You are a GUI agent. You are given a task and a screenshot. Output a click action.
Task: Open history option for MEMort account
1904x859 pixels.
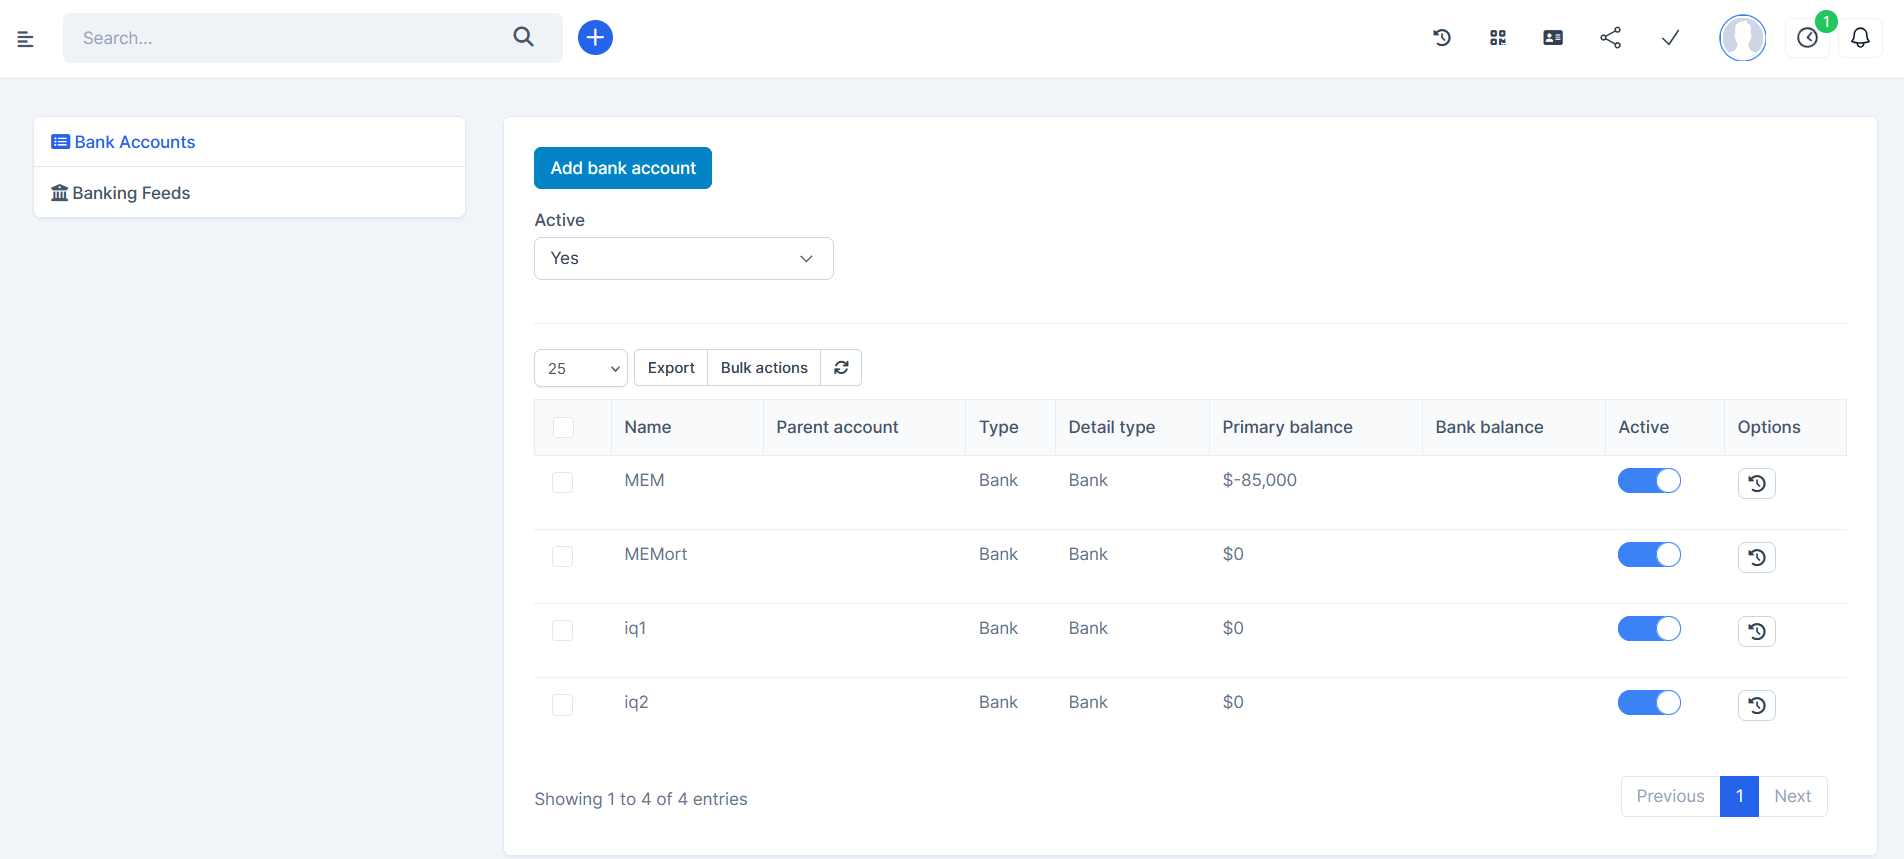pos(1757,558)
